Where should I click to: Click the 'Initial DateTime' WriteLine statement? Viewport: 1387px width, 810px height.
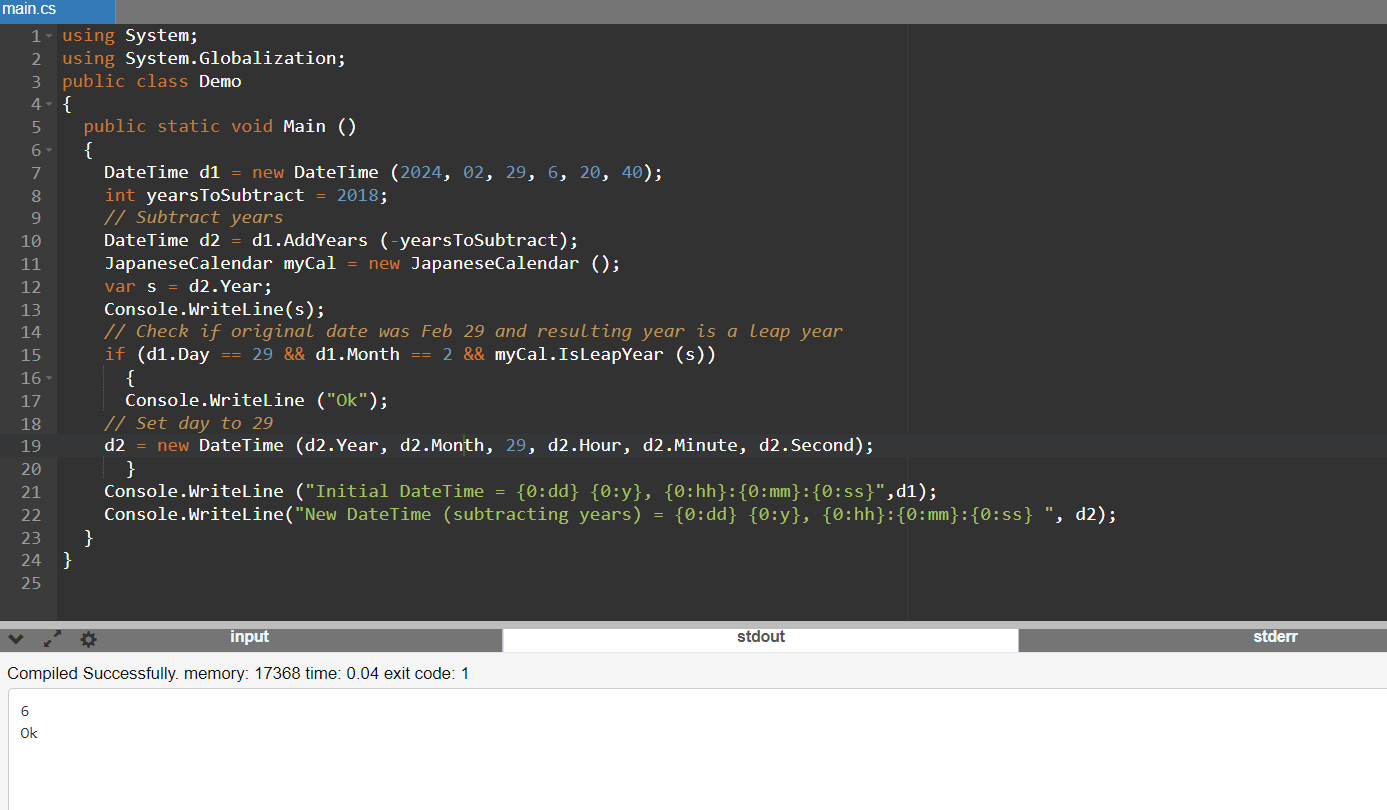[521, 491]
